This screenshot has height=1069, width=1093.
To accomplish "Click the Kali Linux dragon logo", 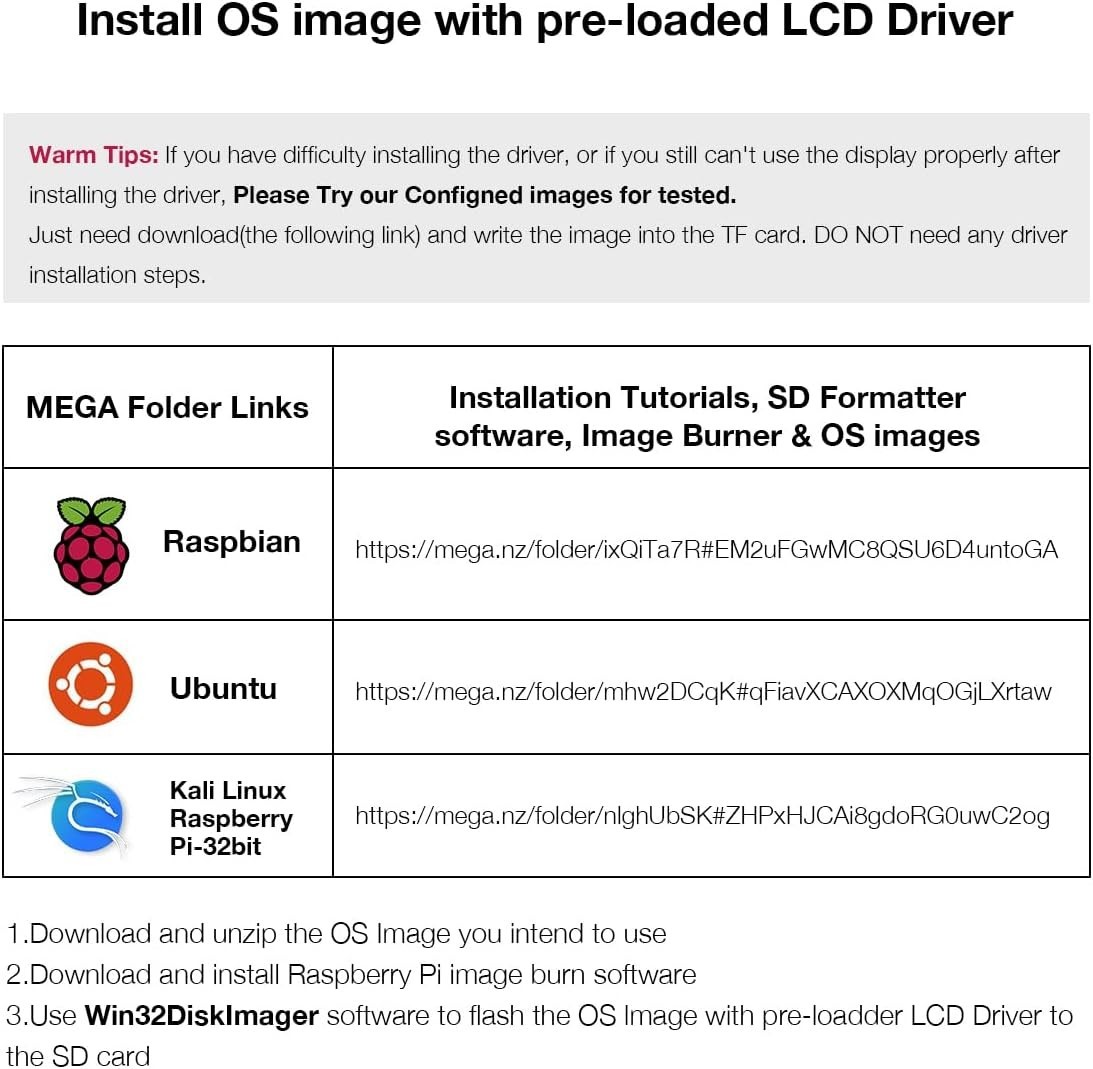I will [77, 816].
